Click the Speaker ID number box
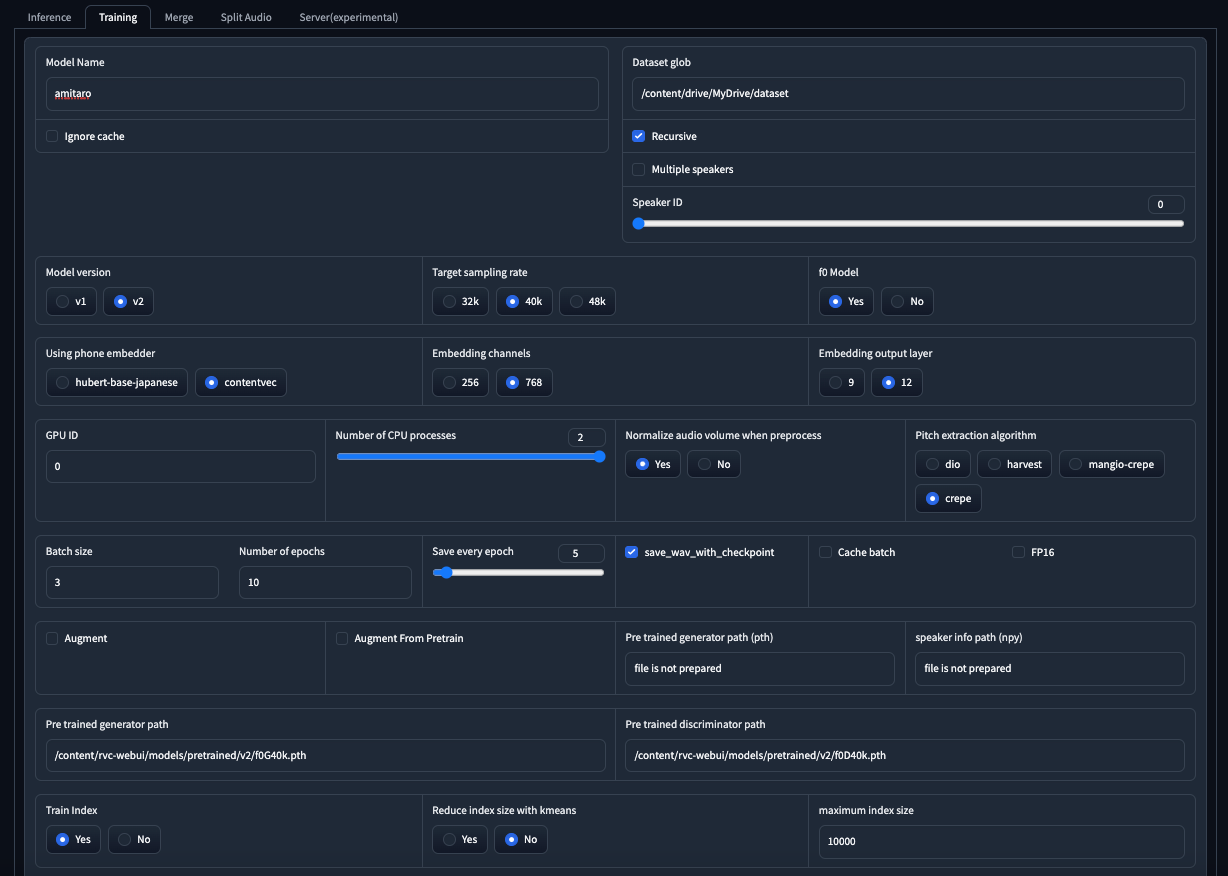Image resolution: width=1228 pixels, height=876 pixels. point(1166,204)
